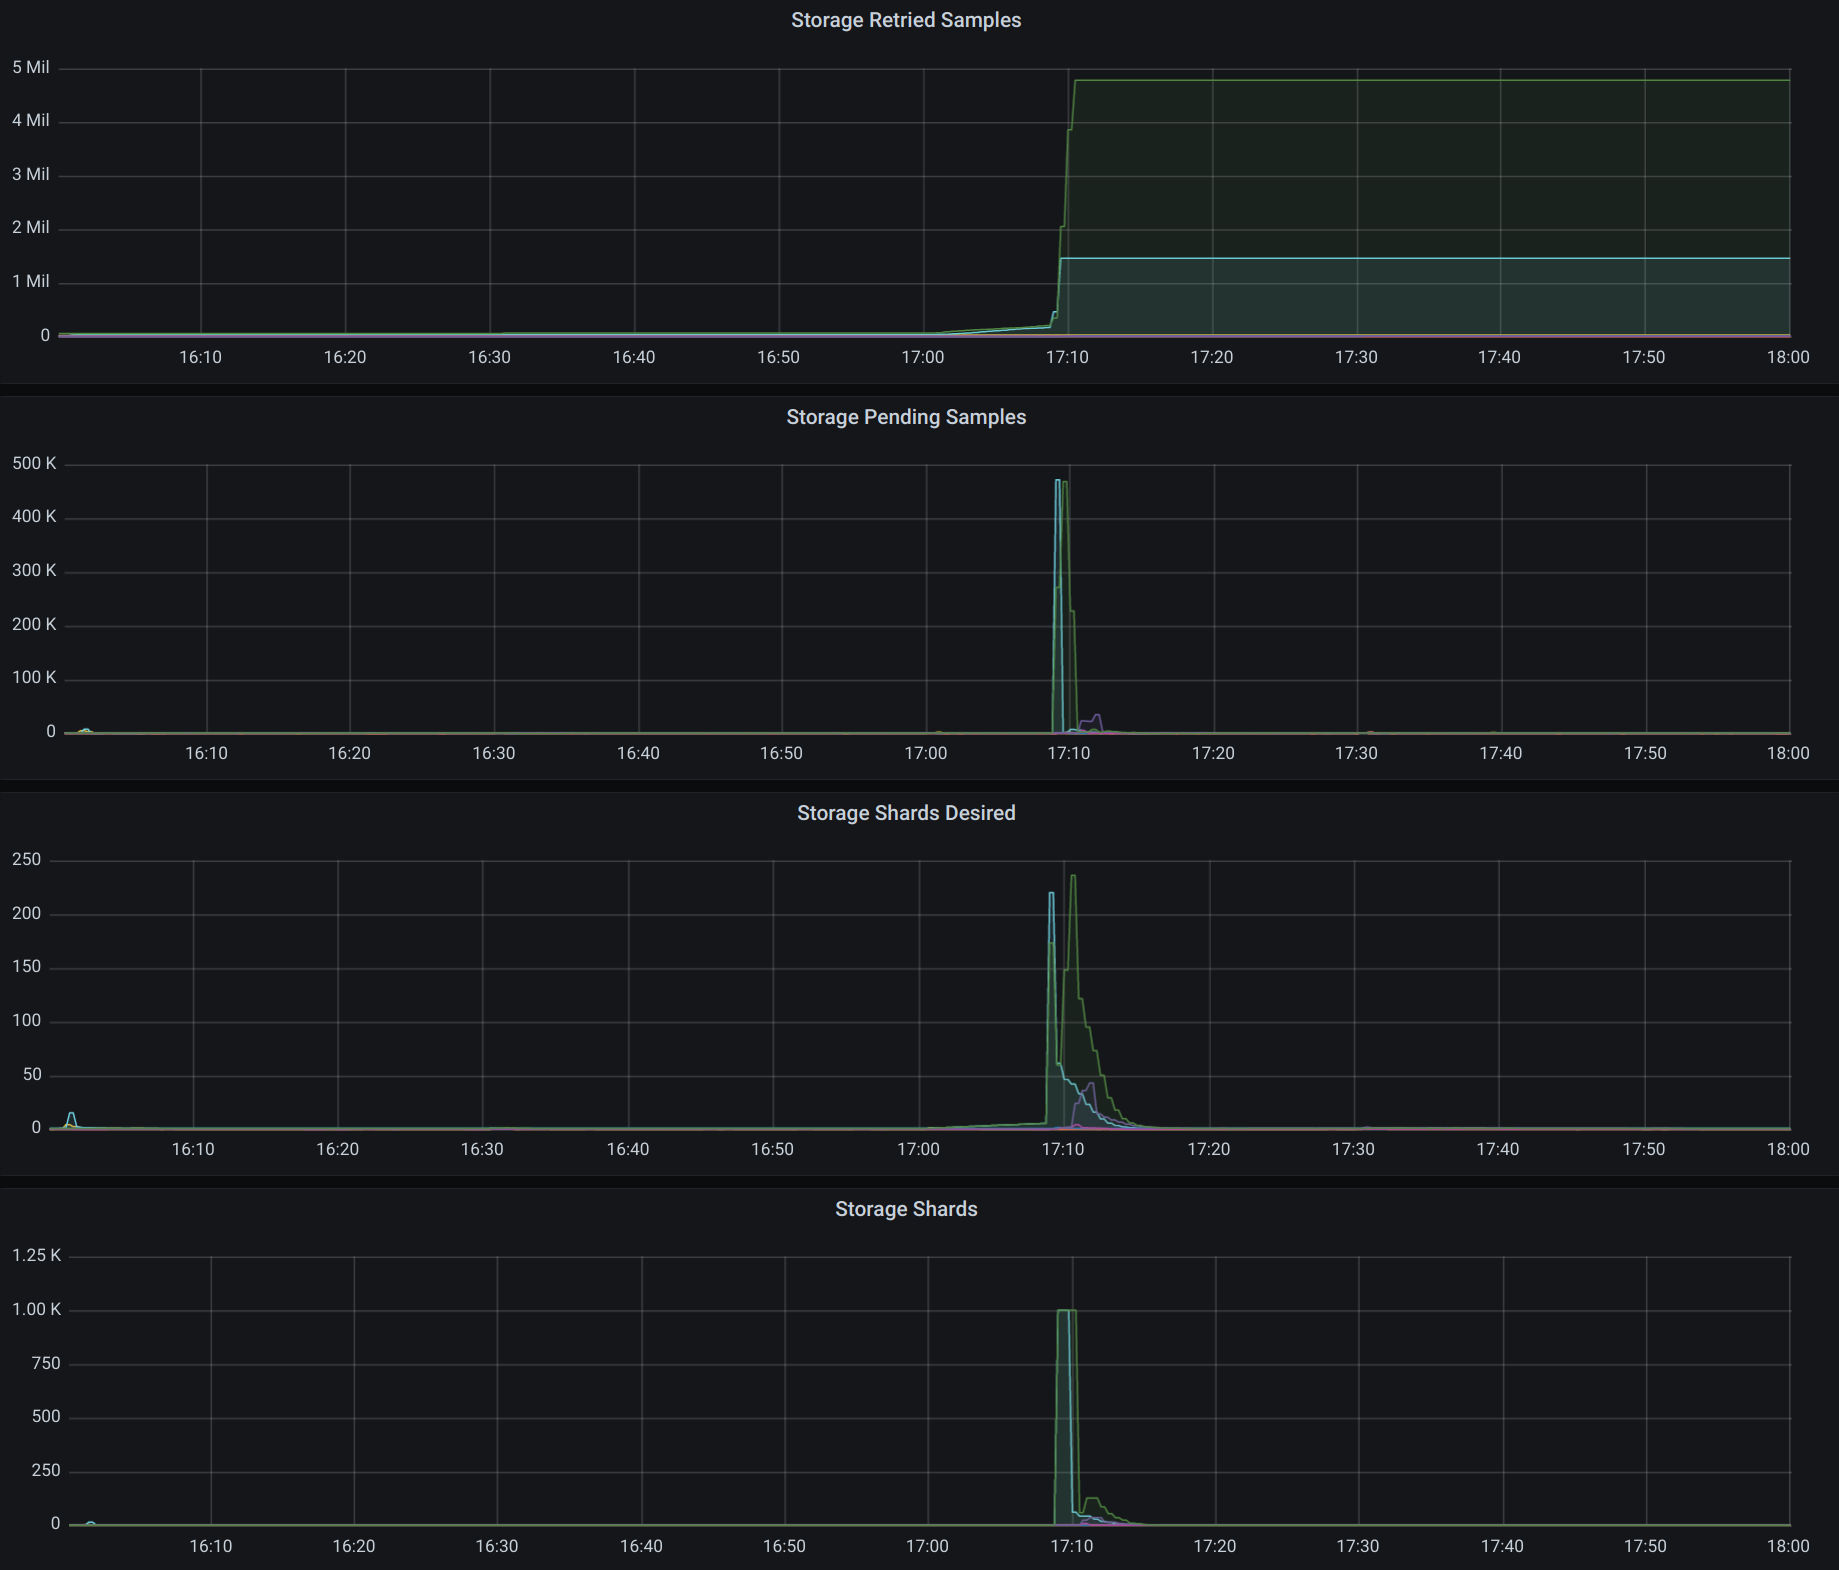Image resolution: width=1839 pixels, height=1570 pixels.
Task: Click the 18:00 time tick on Retried Samples
Action: click(x=1789, y=357)
